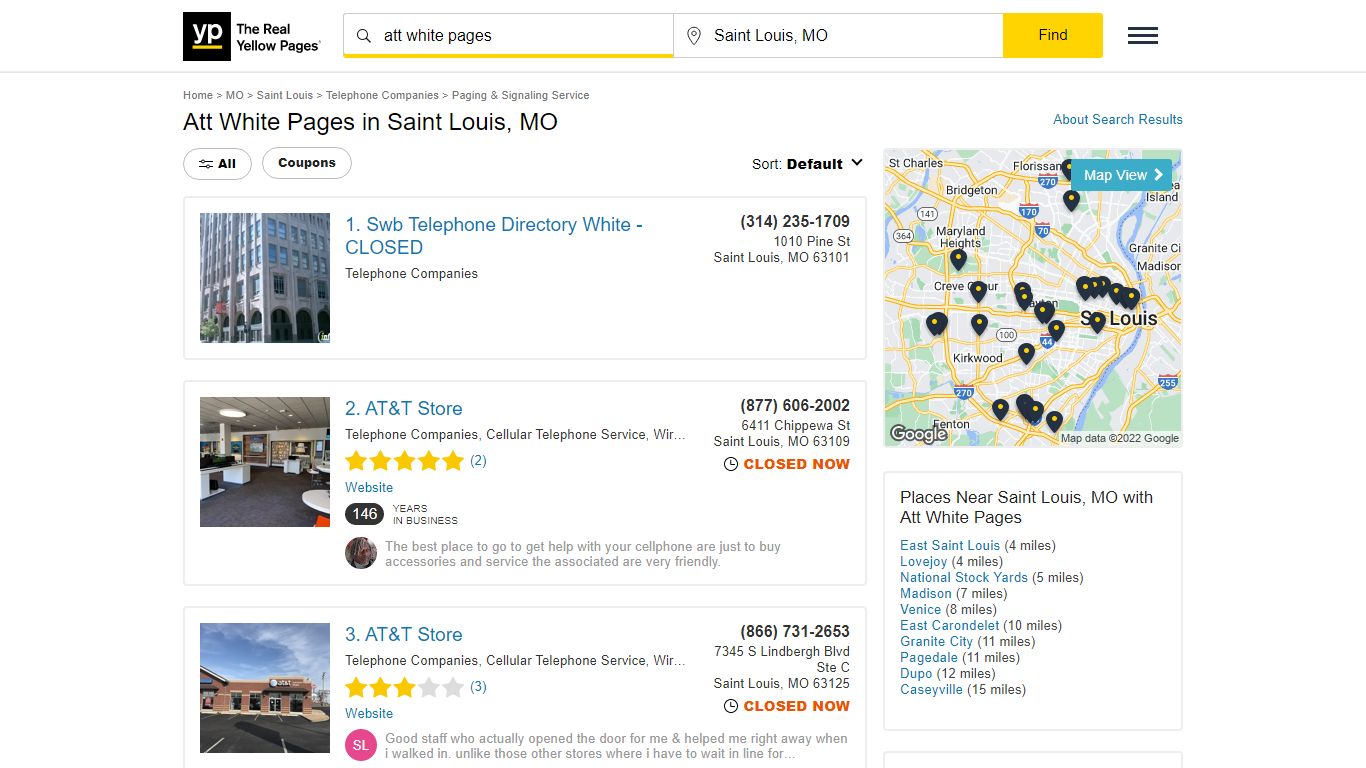Open About Search Results link

pos(1118,119)
